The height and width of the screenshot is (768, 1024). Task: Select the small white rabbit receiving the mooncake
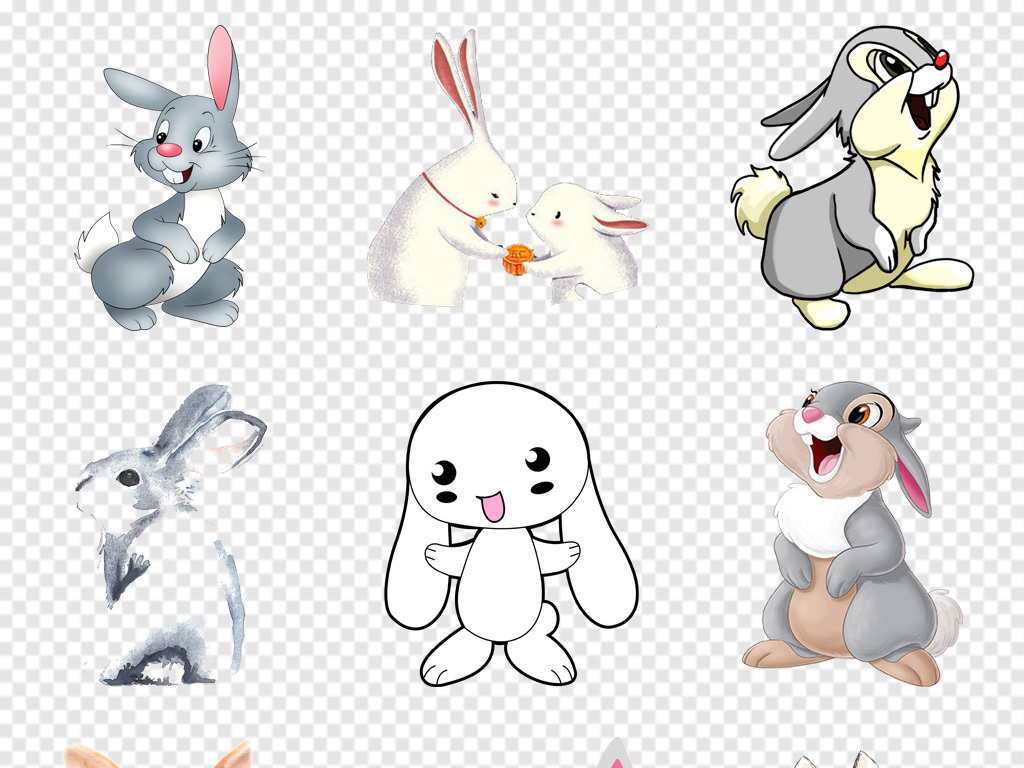[584, 242]
